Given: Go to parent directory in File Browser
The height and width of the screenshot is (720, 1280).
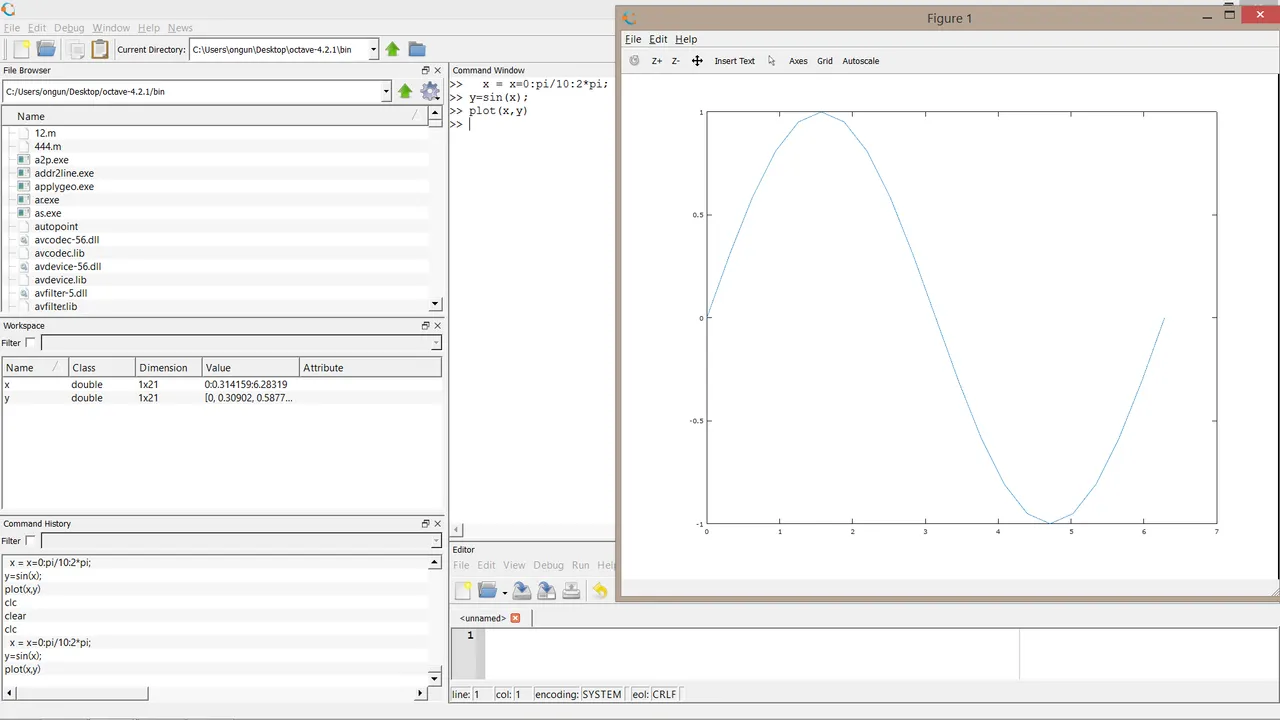Looking at the screenshot, I should [405, 91].
